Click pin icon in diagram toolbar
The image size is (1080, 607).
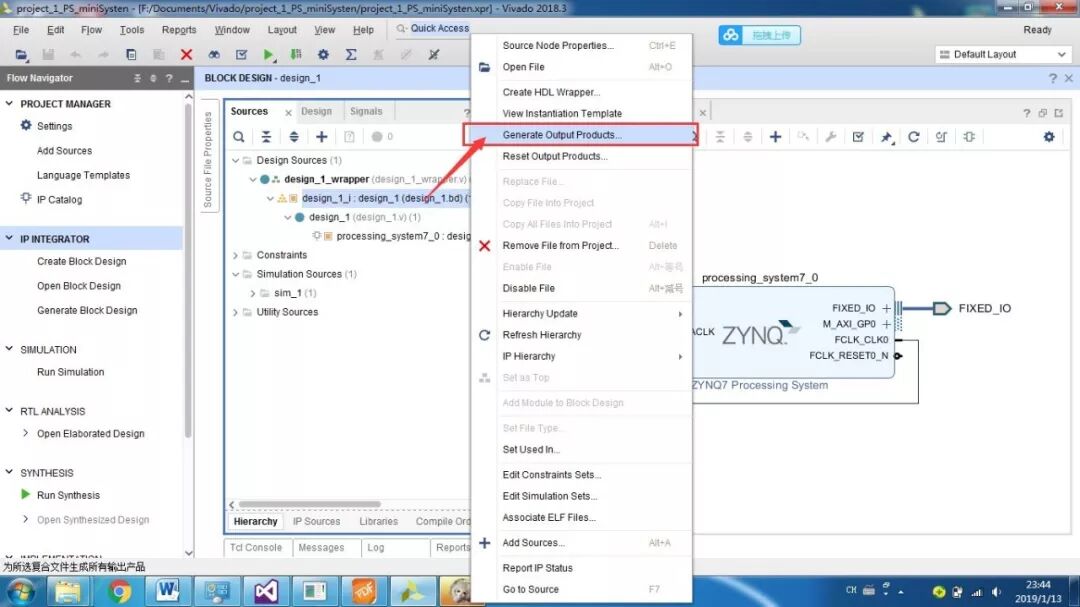pyautogui.click(x=886, y=137)
